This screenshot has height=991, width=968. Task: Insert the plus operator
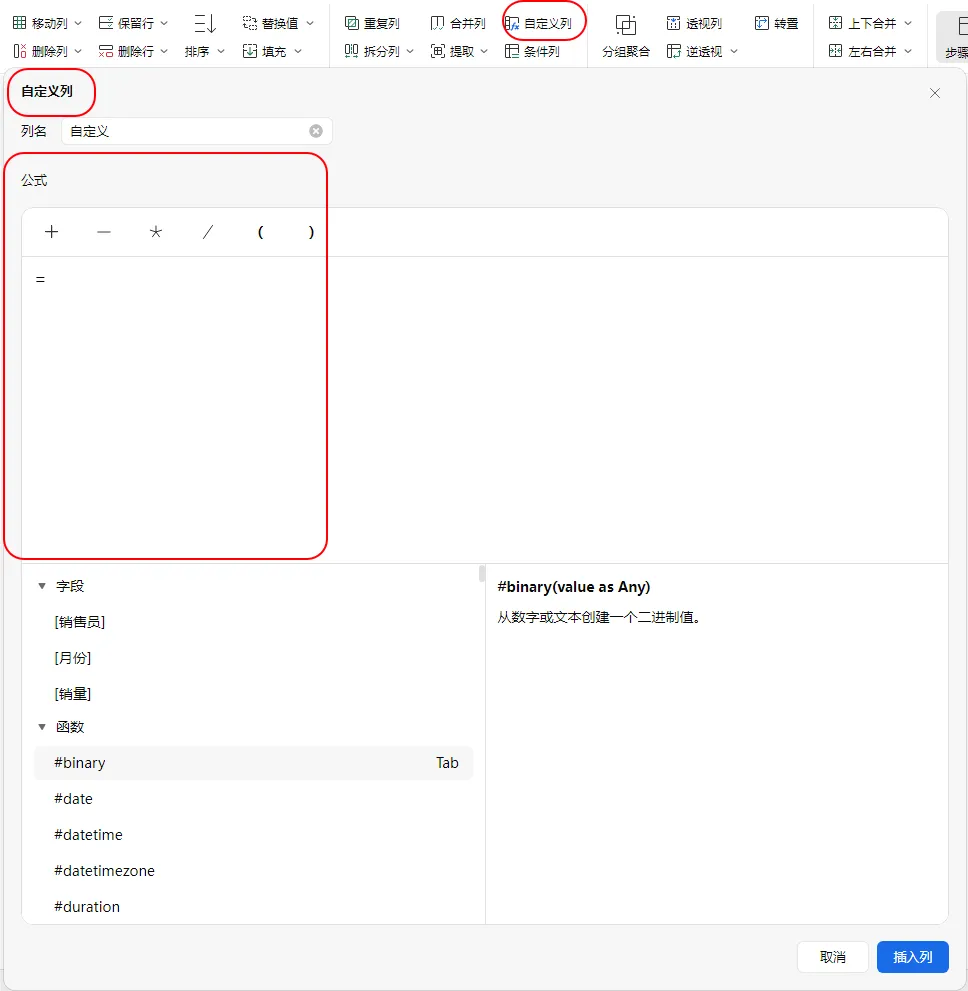click(x=51, y=232)
